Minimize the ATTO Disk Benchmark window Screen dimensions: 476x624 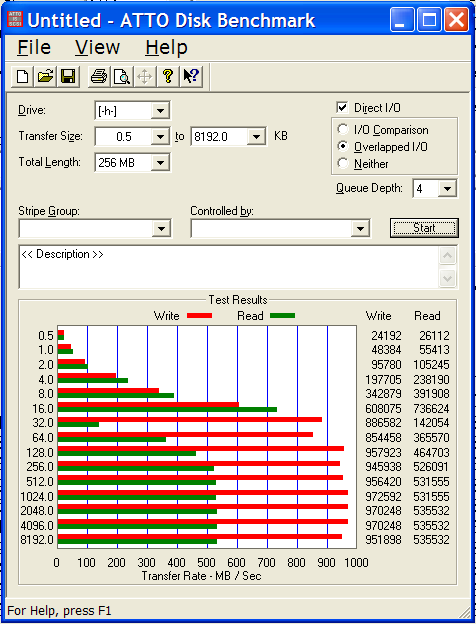coord(402,20)
